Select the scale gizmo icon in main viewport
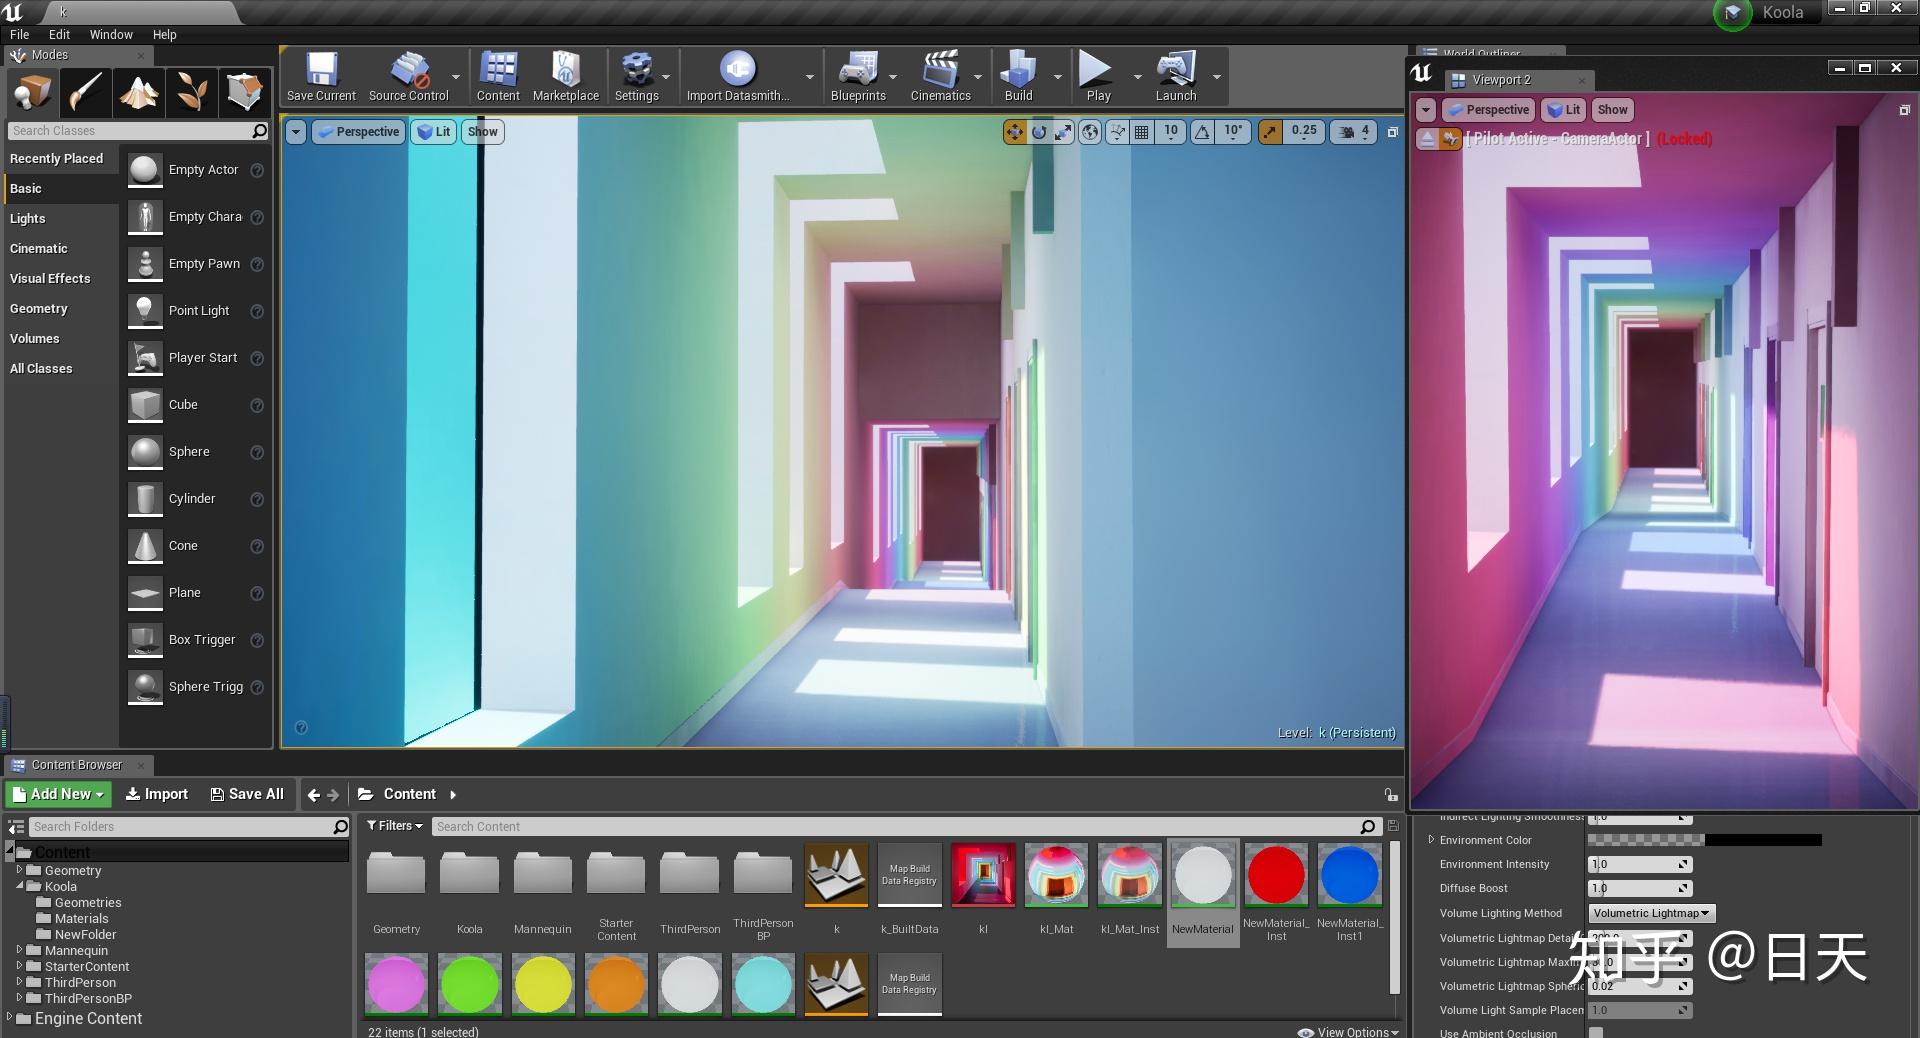Image resolution: width=1920 pixels, height=1038 pixels. tap(1063, 132)
